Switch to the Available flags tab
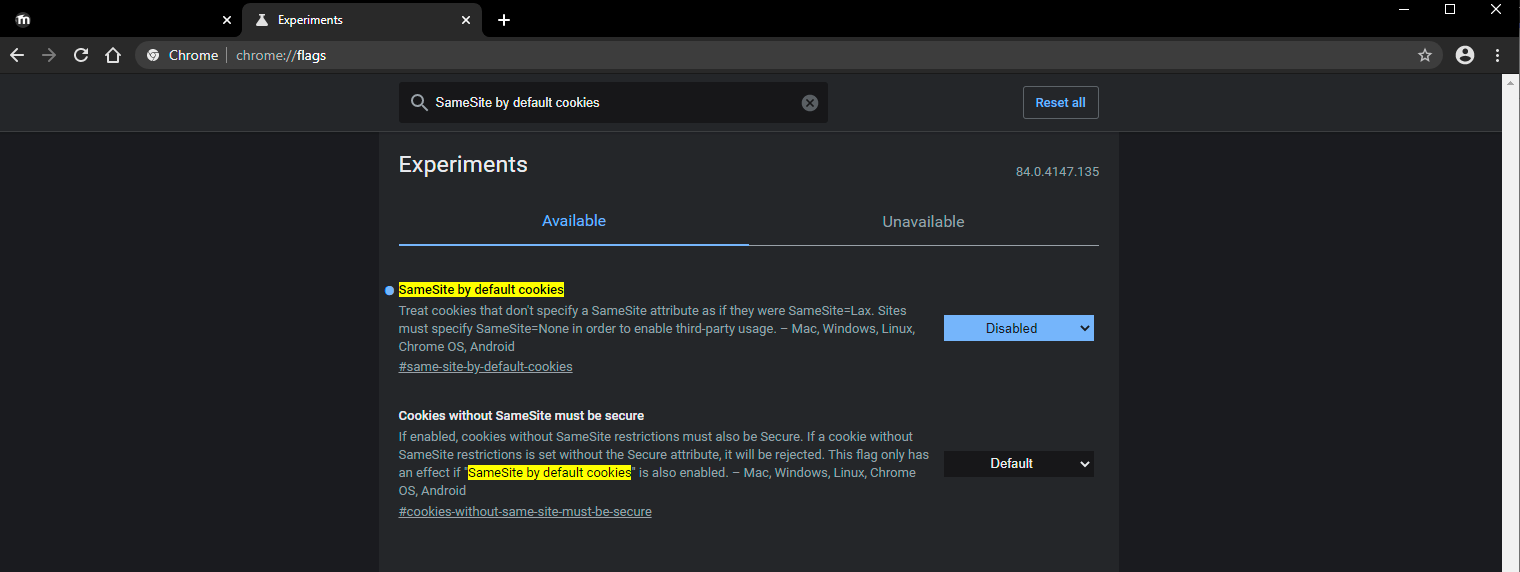Image resolution: width=1520 pixels, height=572 pixels. [573, 221]
